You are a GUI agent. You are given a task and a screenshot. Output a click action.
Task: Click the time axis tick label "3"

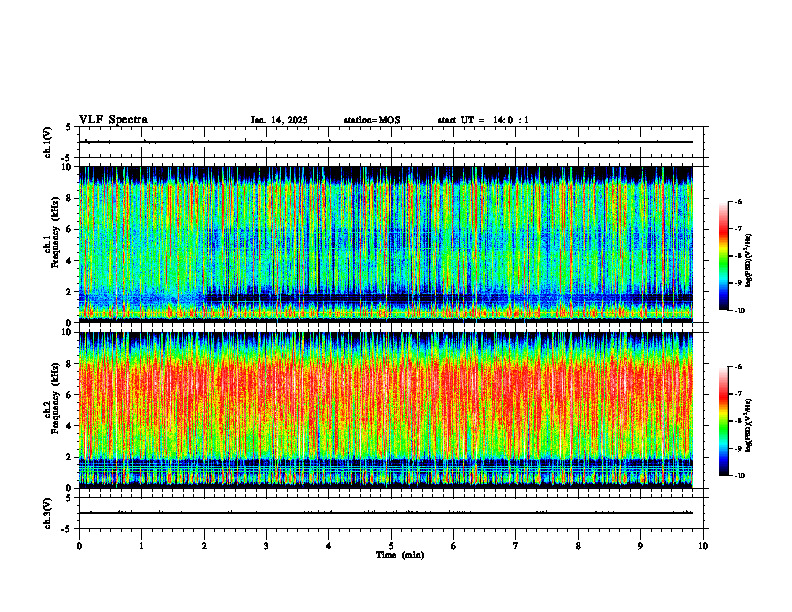coord(266,546)
